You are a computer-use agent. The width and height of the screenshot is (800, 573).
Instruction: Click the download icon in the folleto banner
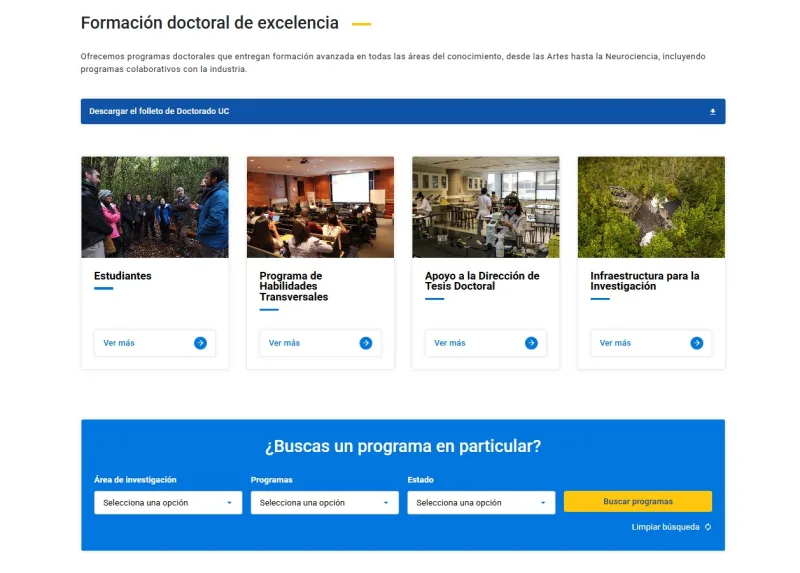(x=713, y=112)
